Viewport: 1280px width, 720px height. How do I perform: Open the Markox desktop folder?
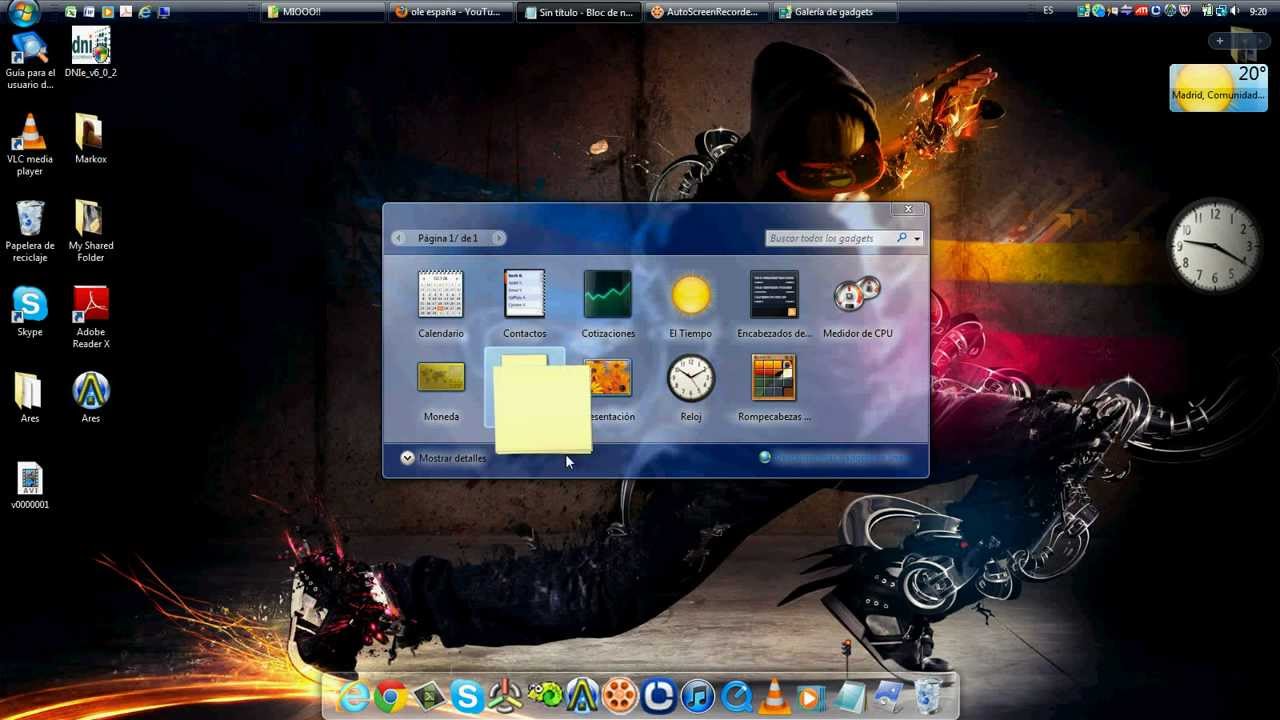coord(90,139)
